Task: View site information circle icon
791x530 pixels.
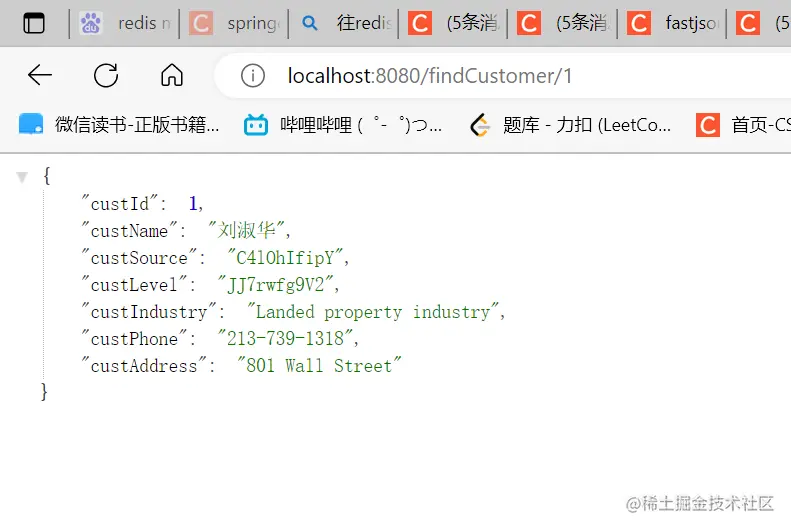Action: 253,76
